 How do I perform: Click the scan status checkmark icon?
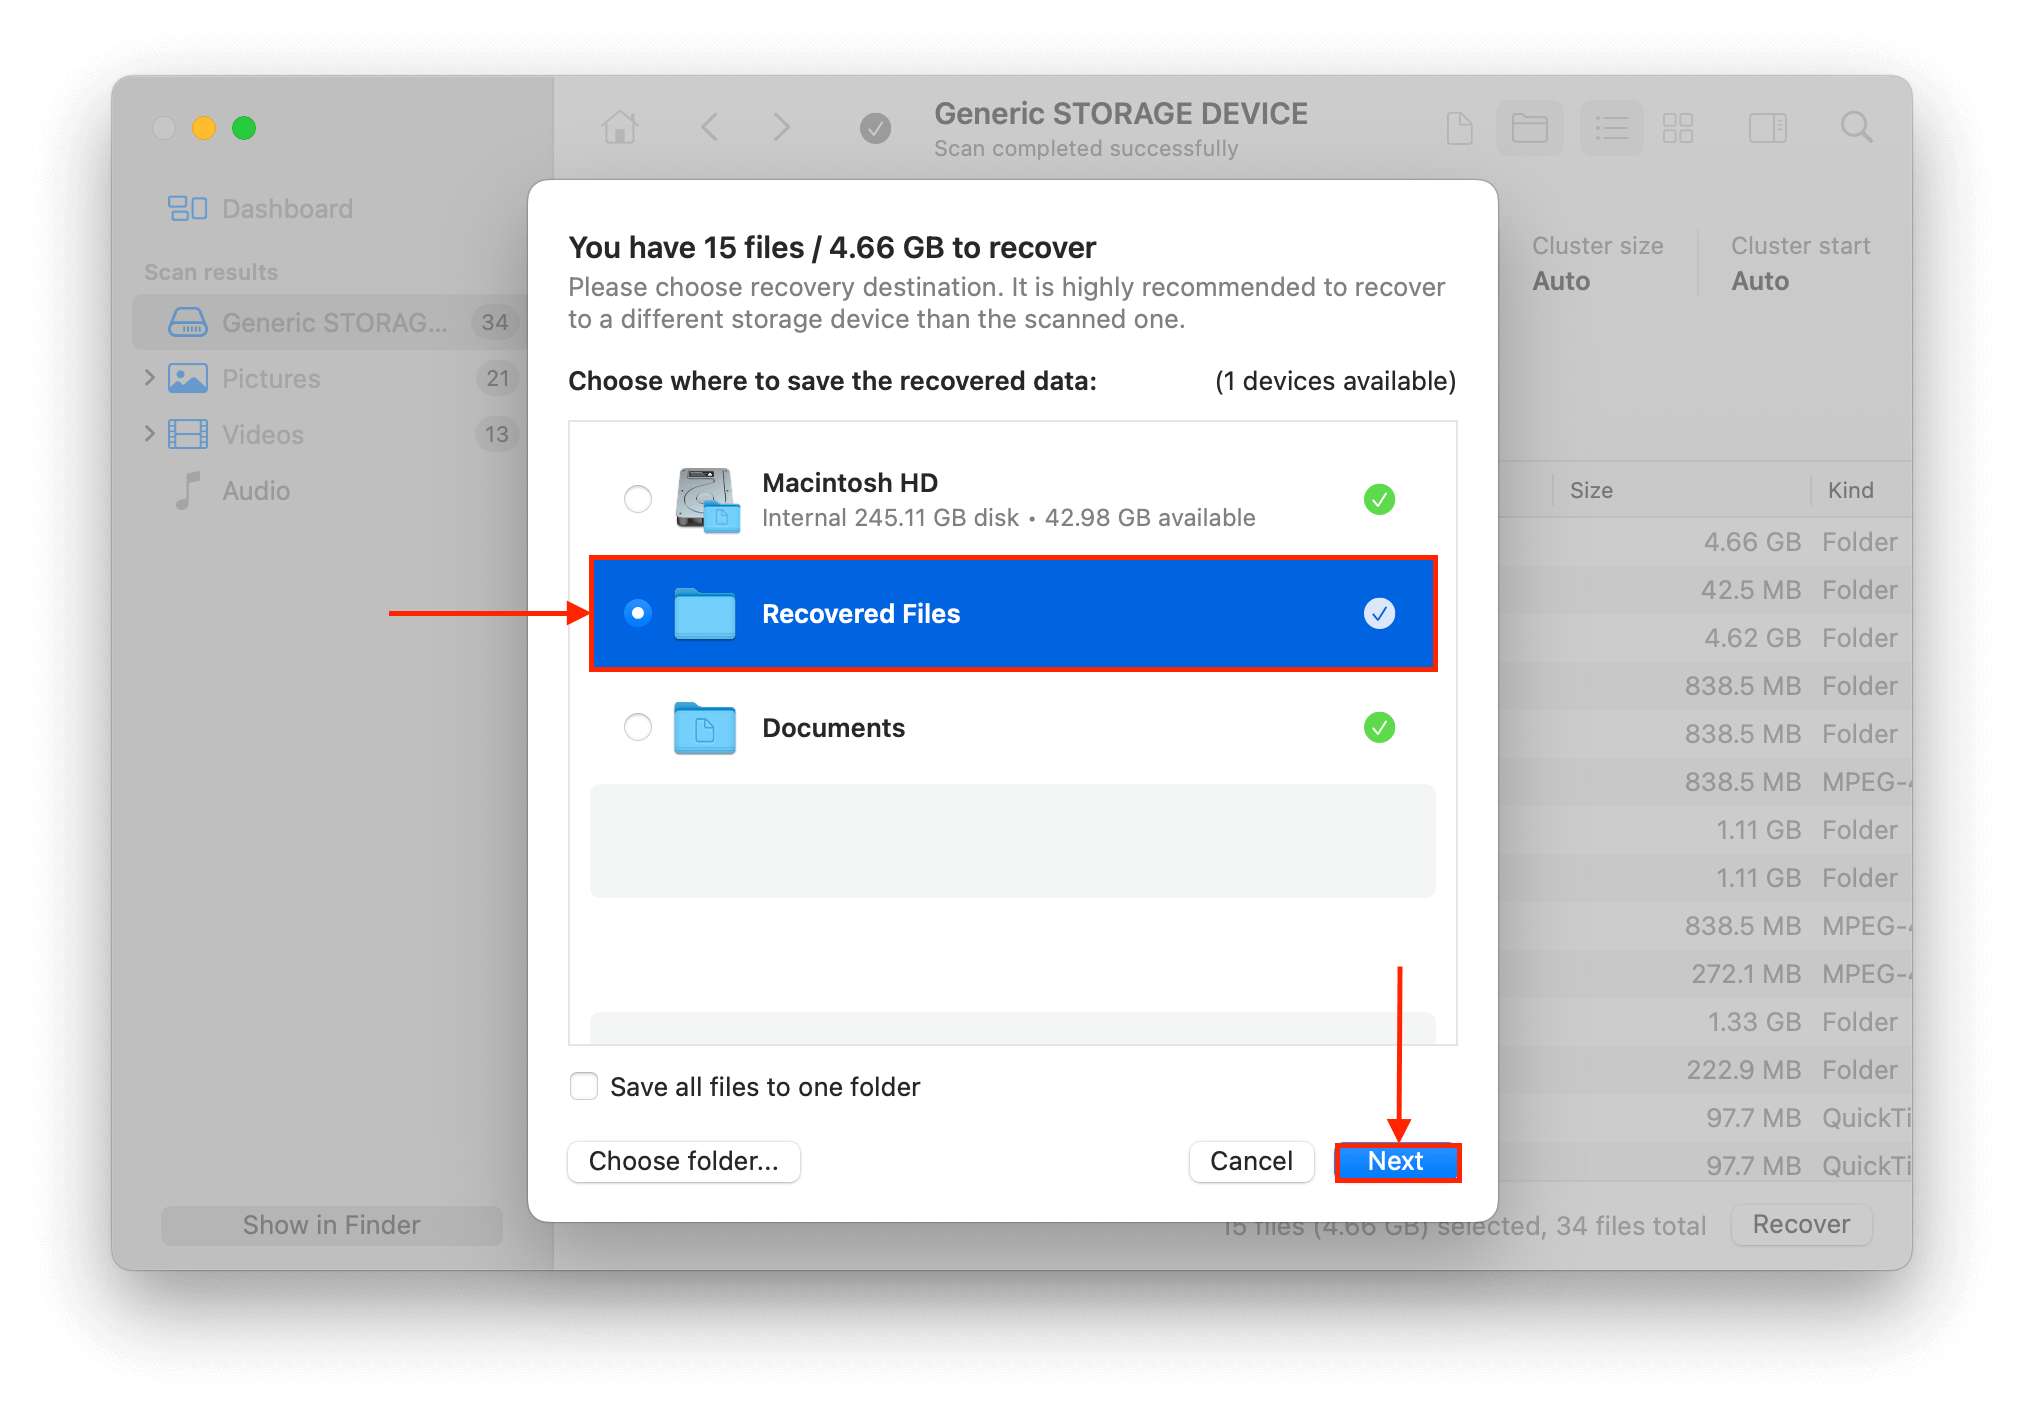pos(875,128)
